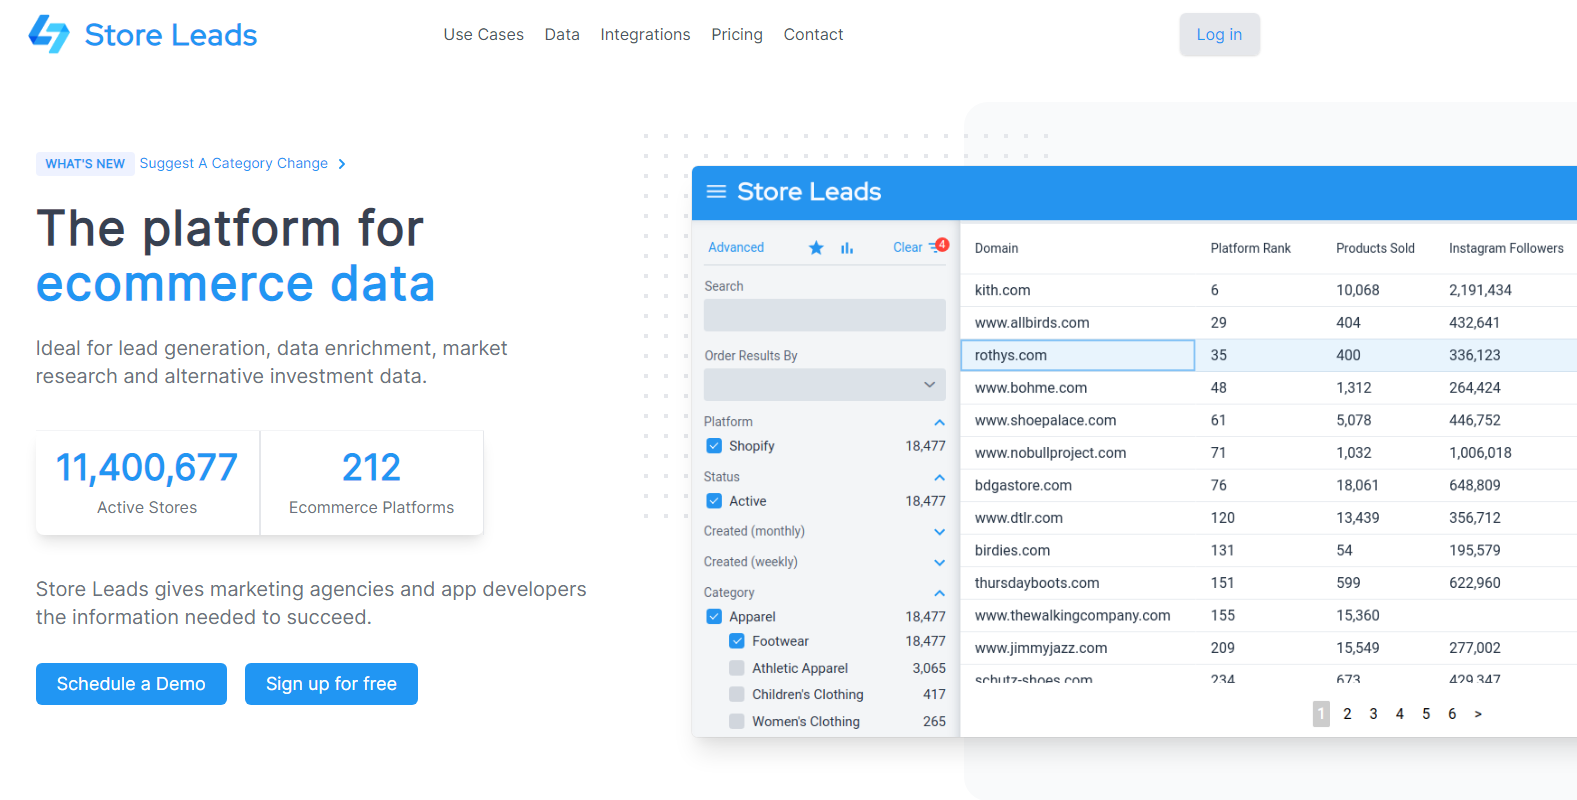Click the Clear filters link
The image size is (1577, 800).
[908, 247]
